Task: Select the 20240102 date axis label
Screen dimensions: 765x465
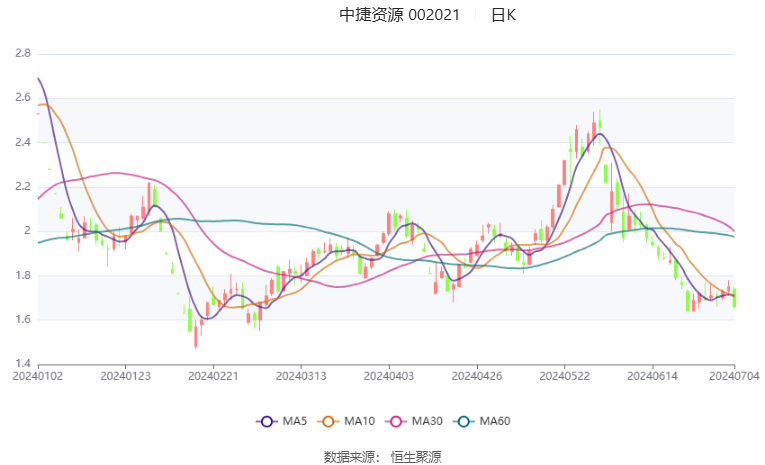Action: (x=38, y=376)
